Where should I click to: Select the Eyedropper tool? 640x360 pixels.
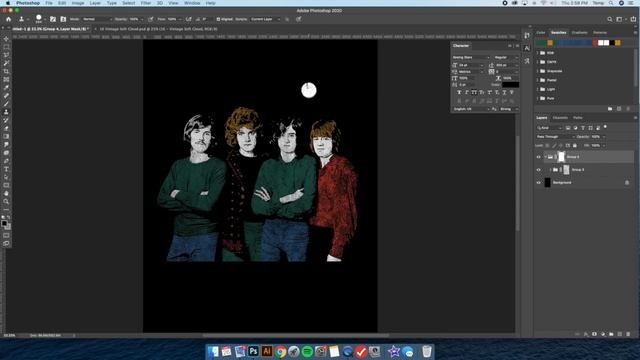click(6, 88)
